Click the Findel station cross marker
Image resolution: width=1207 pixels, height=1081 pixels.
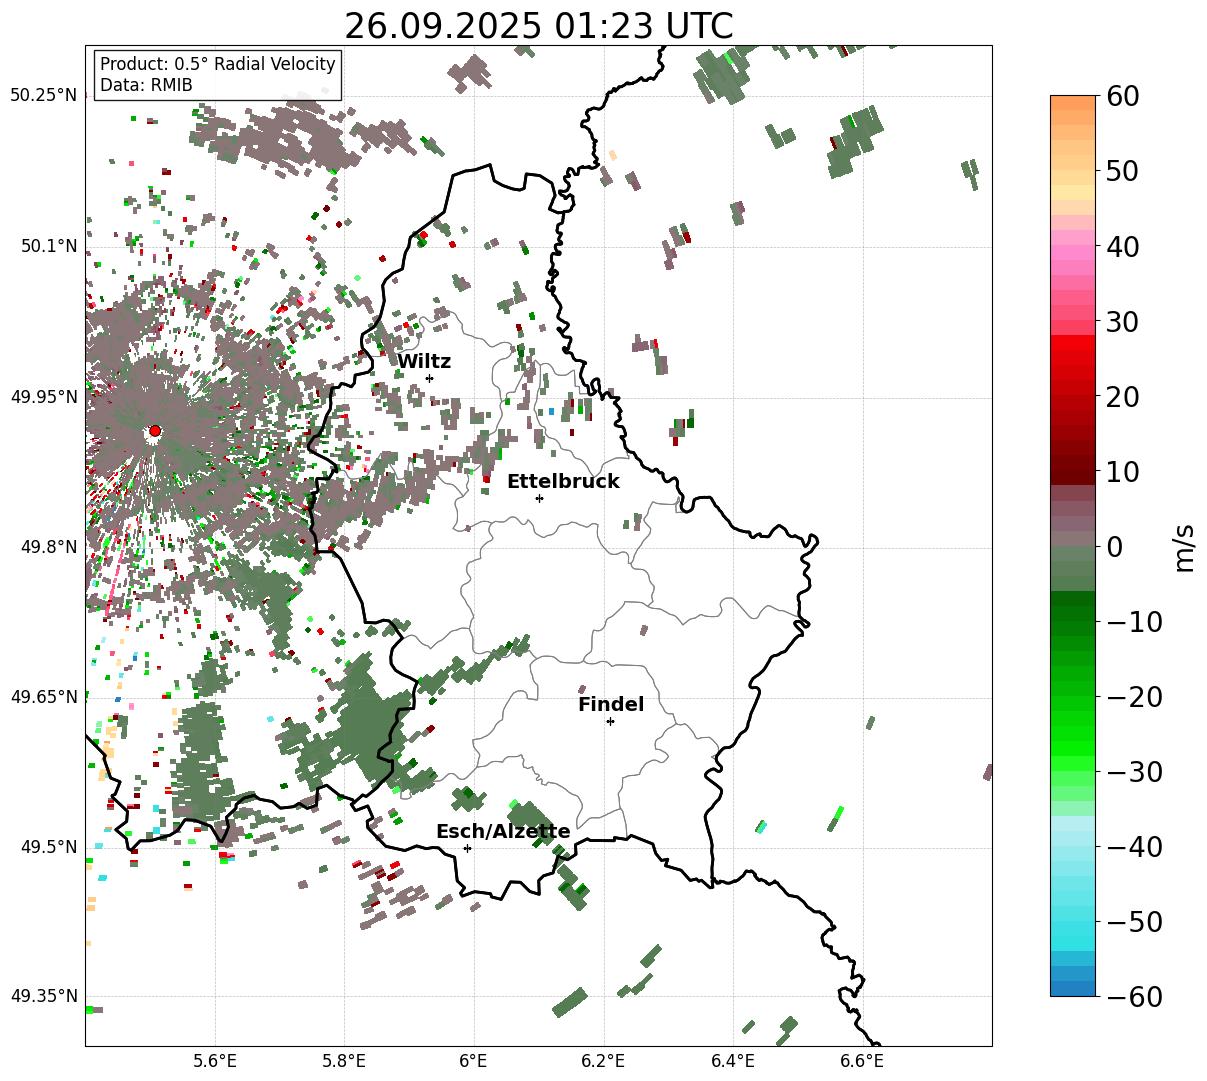click(x=610, y=721)
